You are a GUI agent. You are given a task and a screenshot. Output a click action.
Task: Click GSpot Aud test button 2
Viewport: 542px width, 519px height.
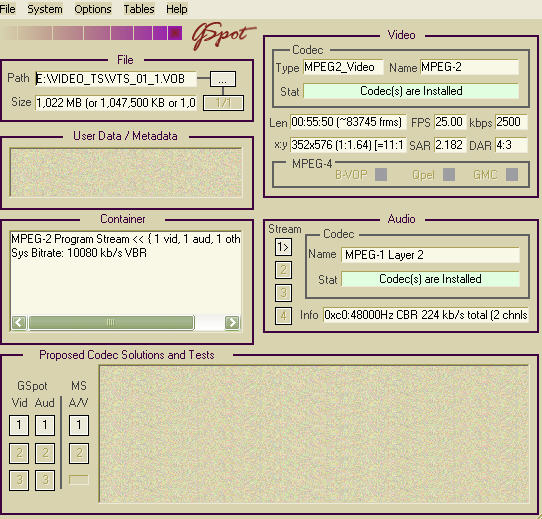[45, 453]
